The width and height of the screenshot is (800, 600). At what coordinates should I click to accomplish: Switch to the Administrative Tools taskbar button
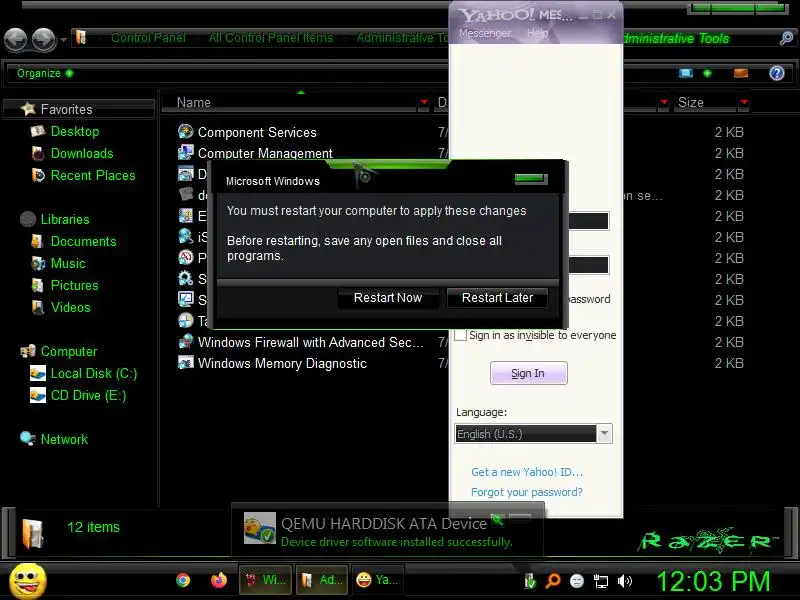pyautogui.click(x=322, y=580)
